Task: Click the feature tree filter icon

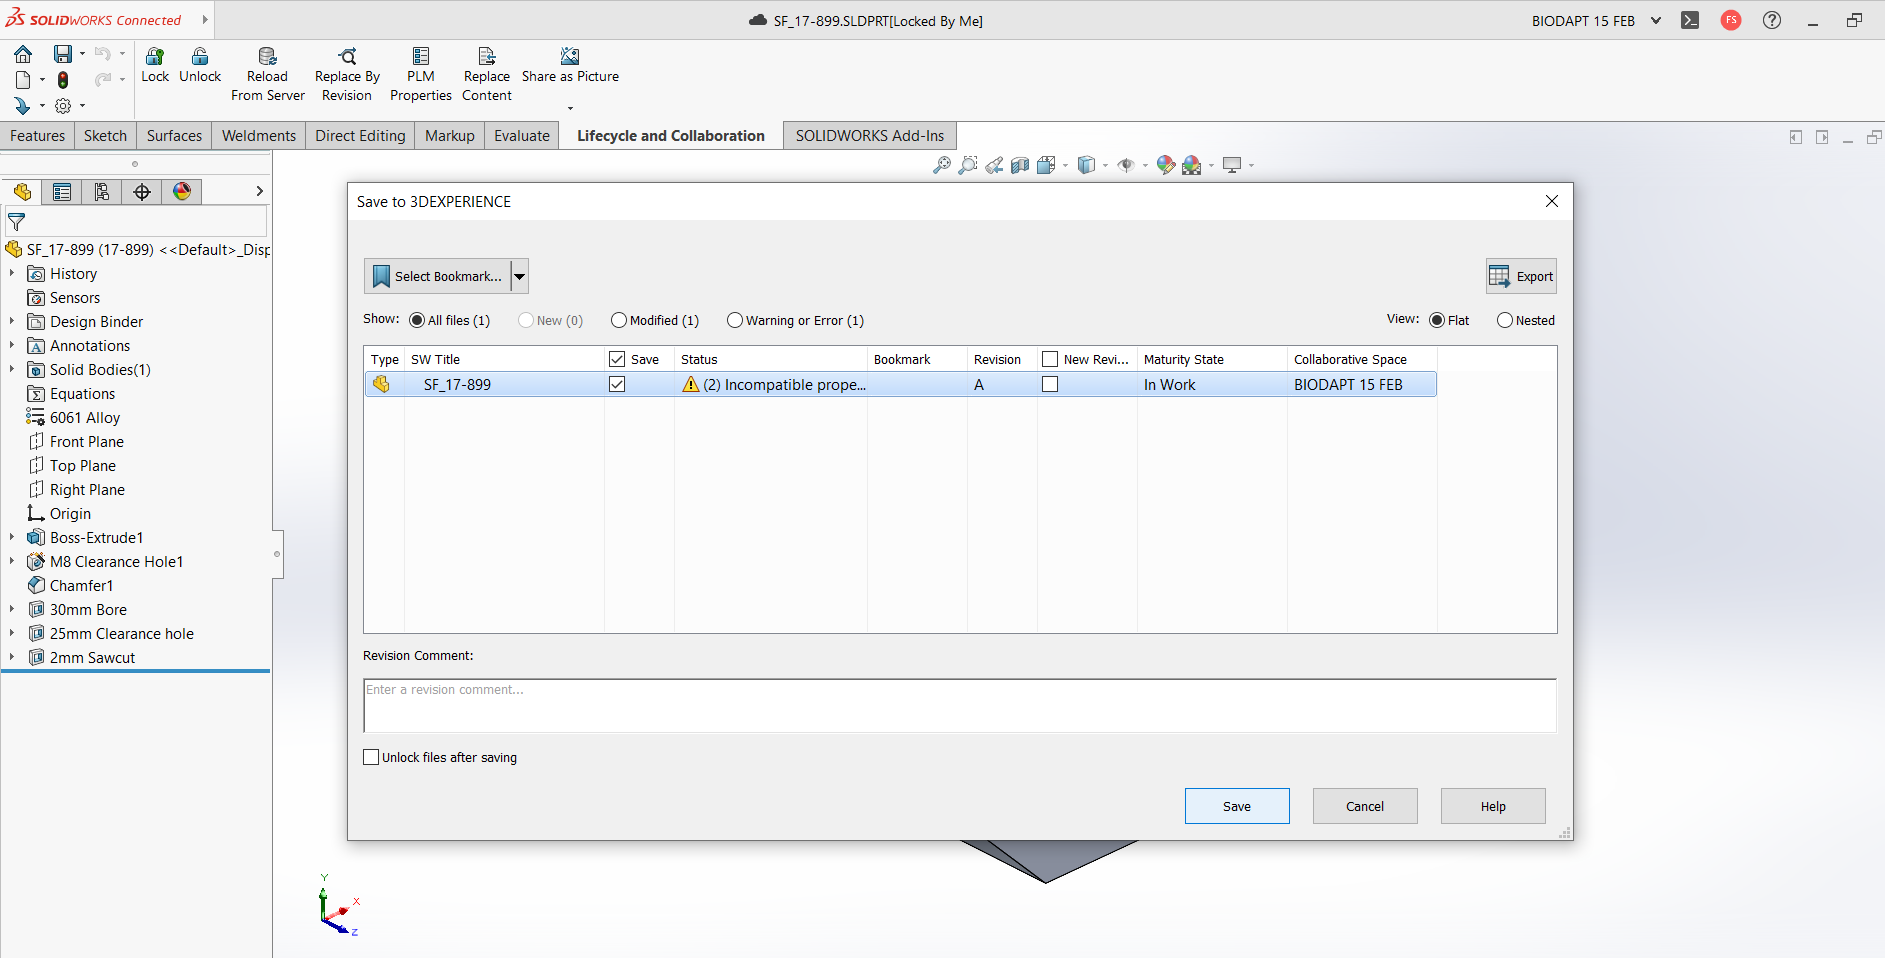Action: click(16, 222)
